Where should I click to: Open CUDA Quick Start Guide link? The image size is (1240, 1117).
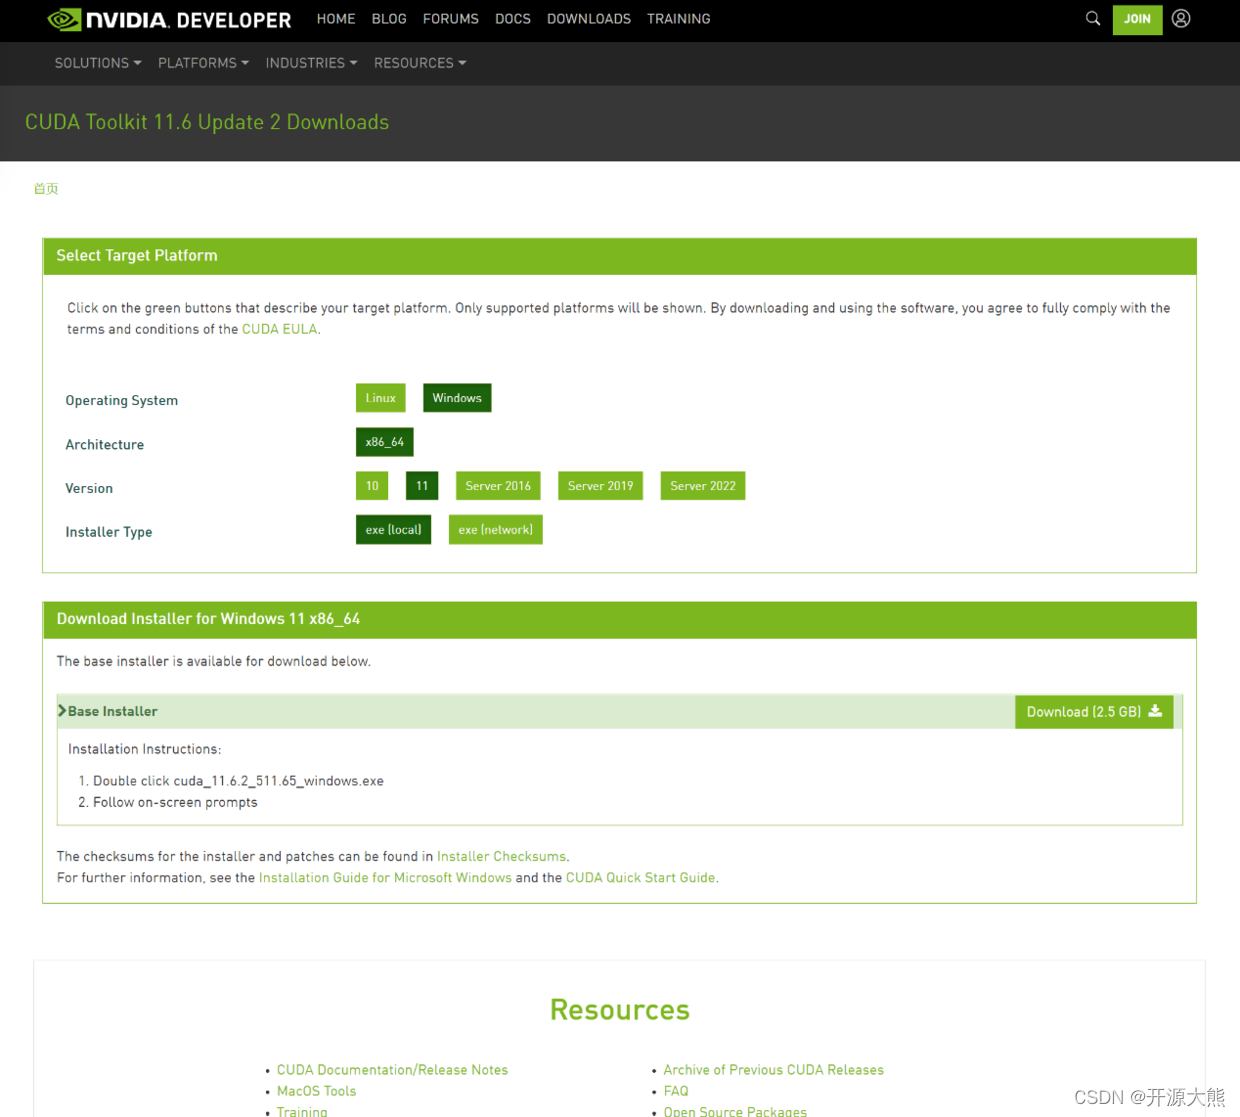tap(641, 878)
